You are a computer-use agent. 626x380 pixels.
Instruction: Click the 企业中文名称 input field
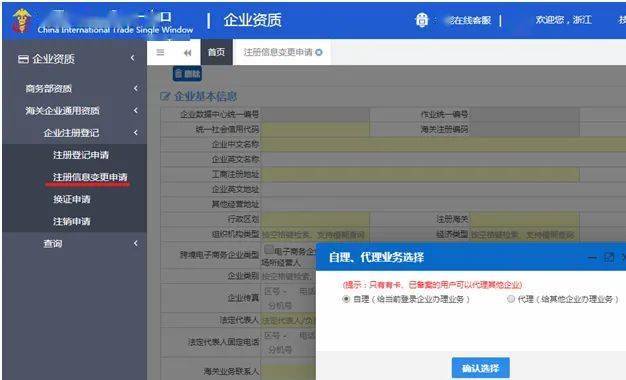coord(444,144)
